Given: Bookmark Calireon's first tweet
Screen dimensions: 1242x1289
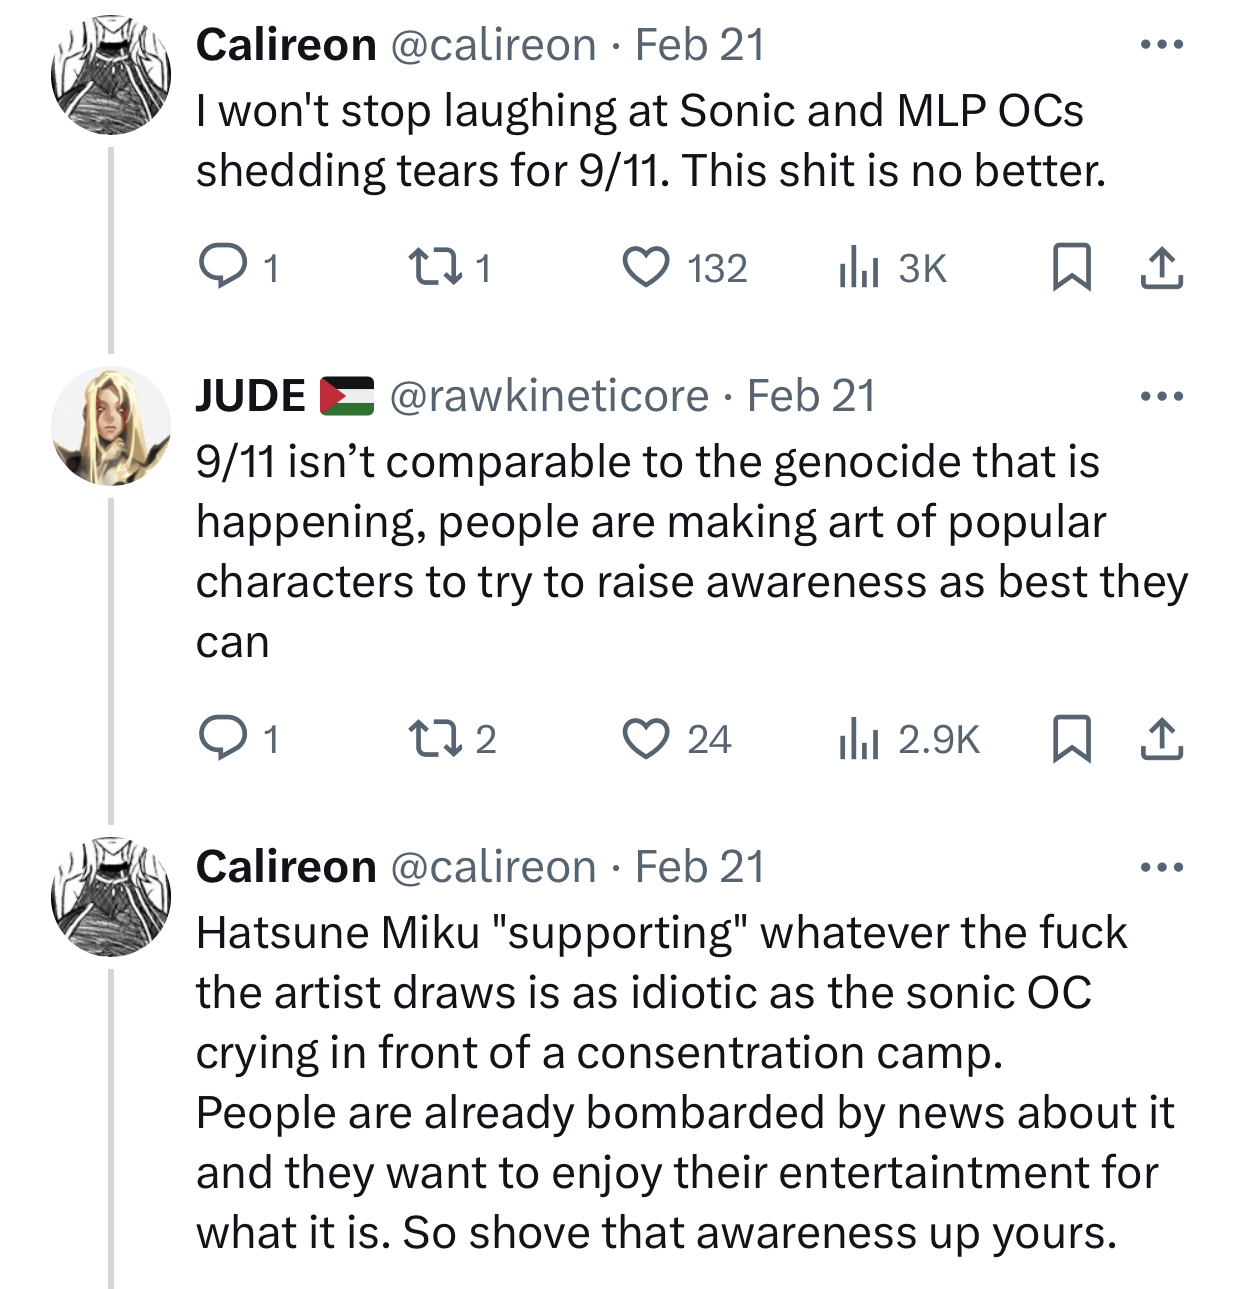Looking at the screenshot, I should [x=1071, y=268].
